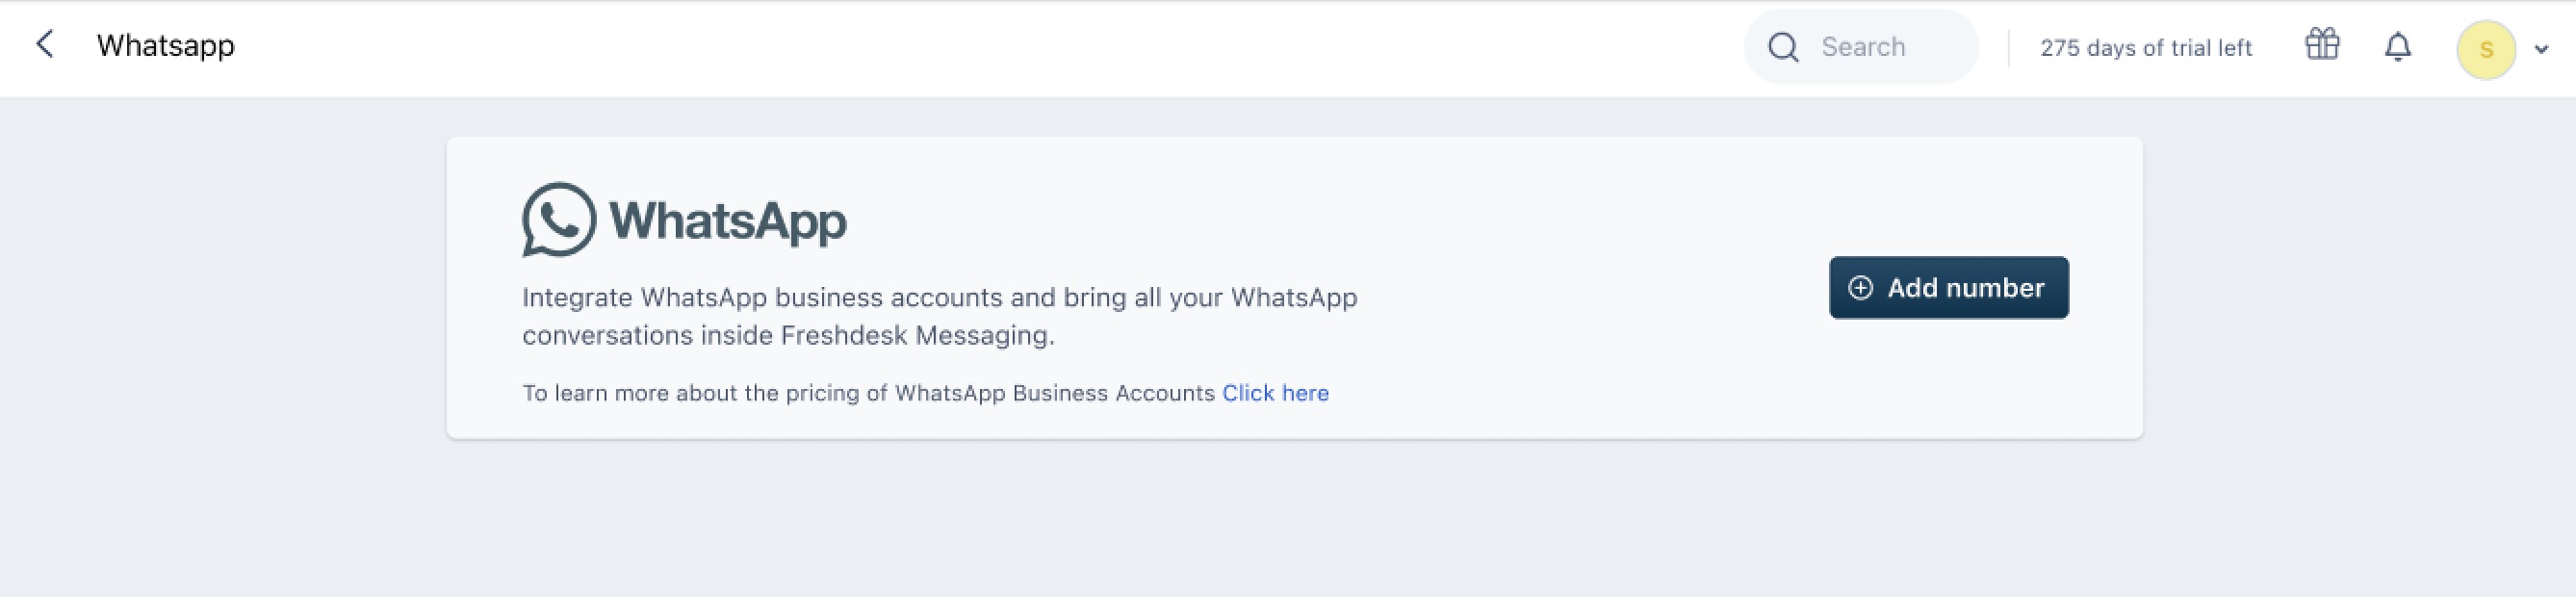This screenshot has width=2576, height=597.
Task: Click the Add number button
Action: point(1949,288)
